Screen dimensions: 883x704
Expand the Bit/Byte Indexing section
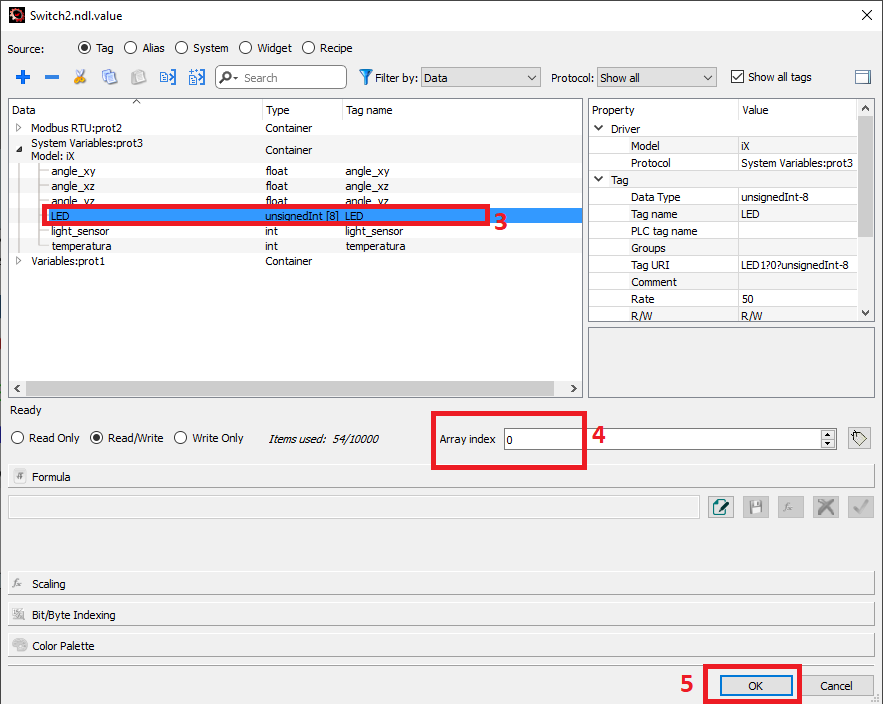tap(441, 614)
